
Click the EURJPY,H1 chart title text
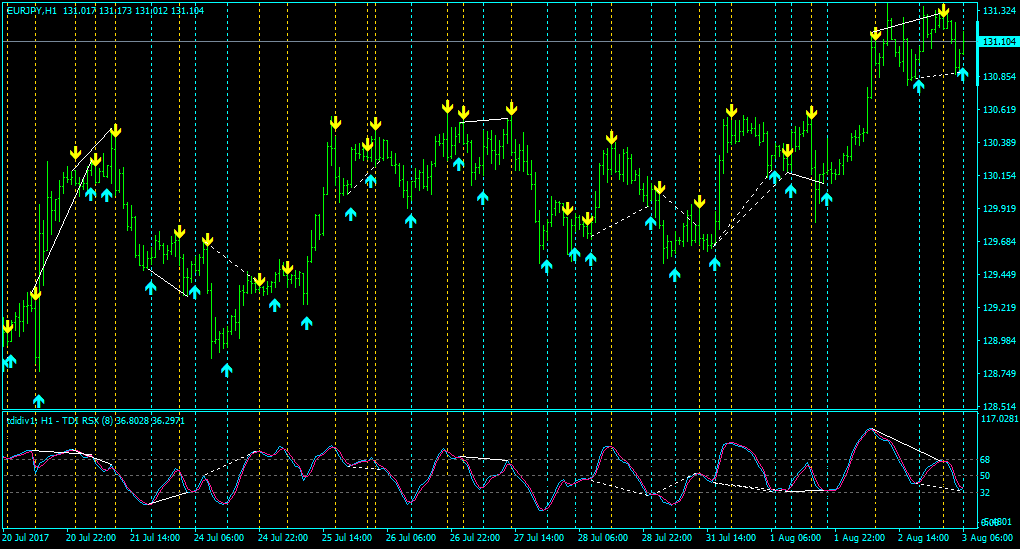[32, 11]
